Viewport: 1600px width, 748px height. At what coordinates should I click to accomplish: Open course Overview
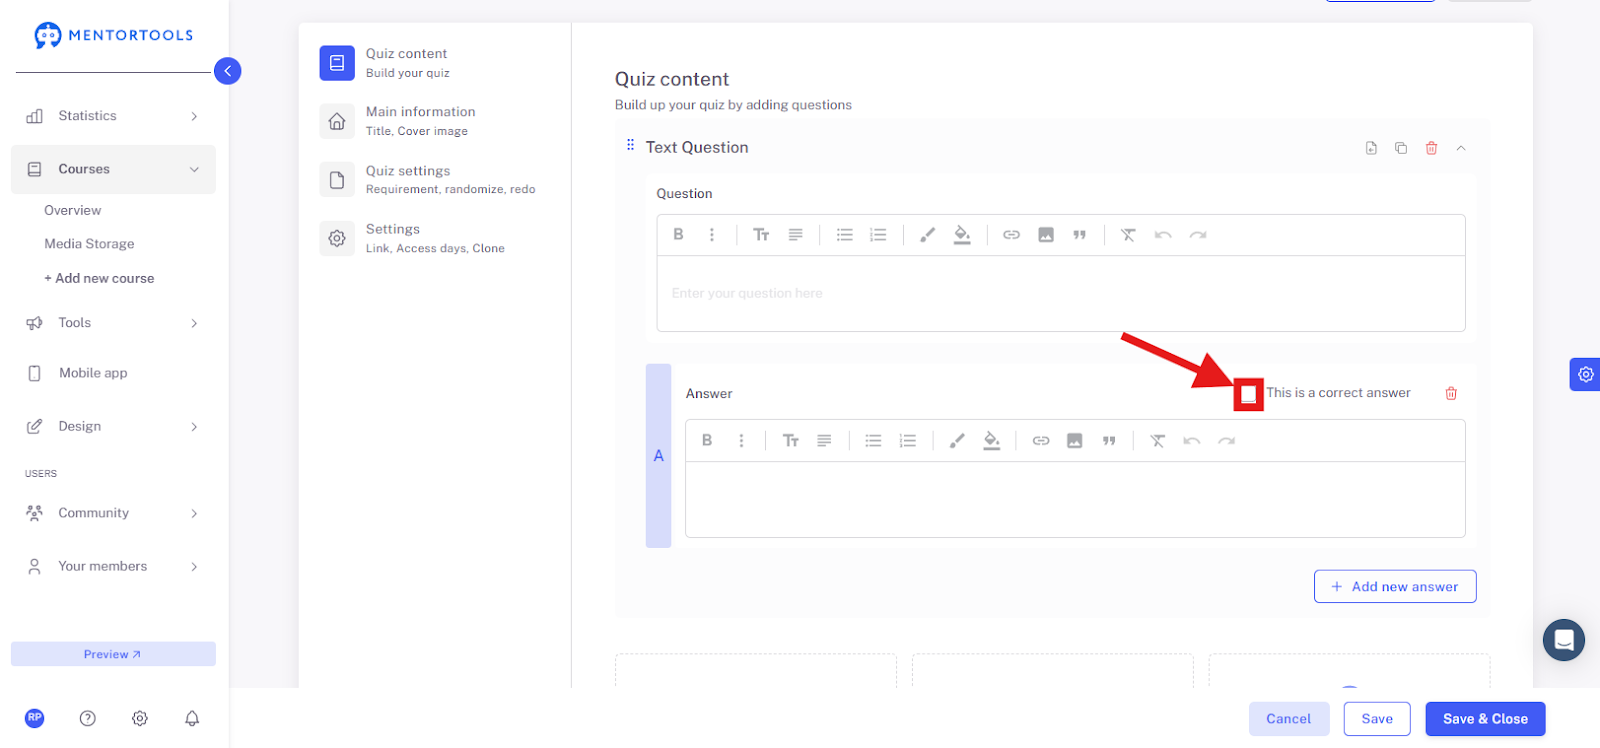72,210
